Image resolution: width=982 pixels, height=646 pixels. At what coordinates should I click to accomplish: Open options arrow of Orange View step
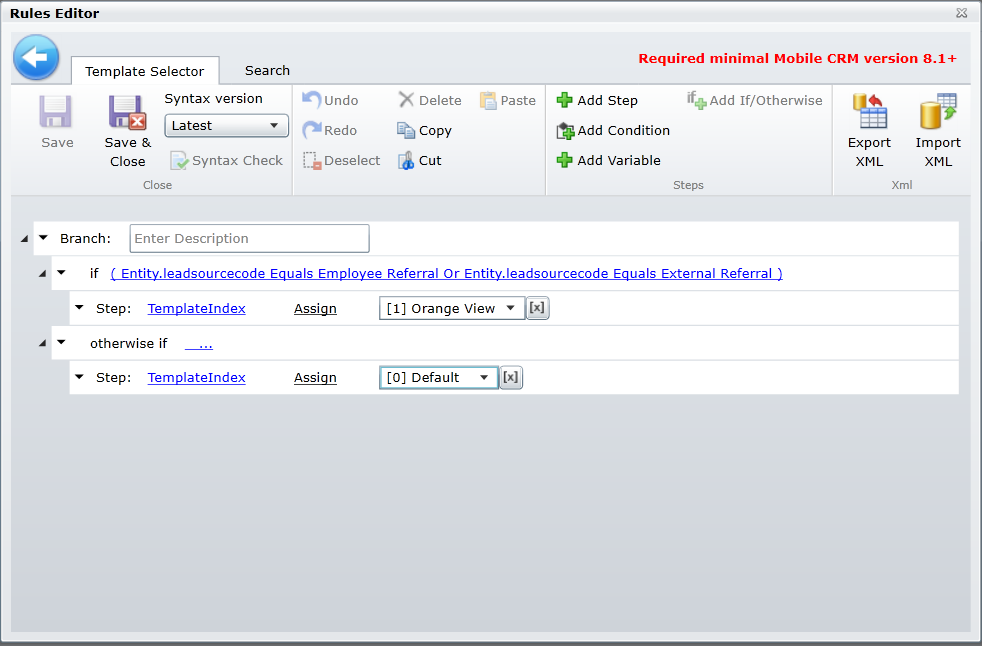point(79,308)
